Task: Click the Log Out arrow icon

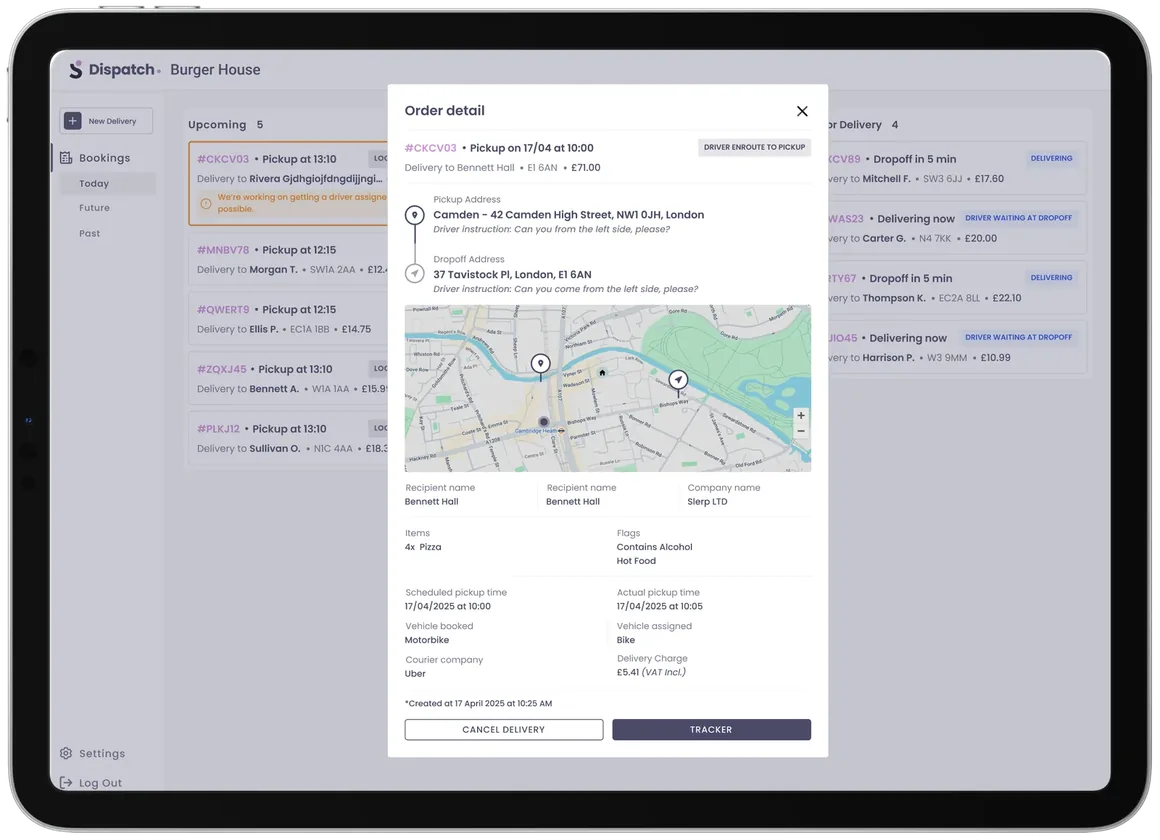Action: tap(66, 782)
